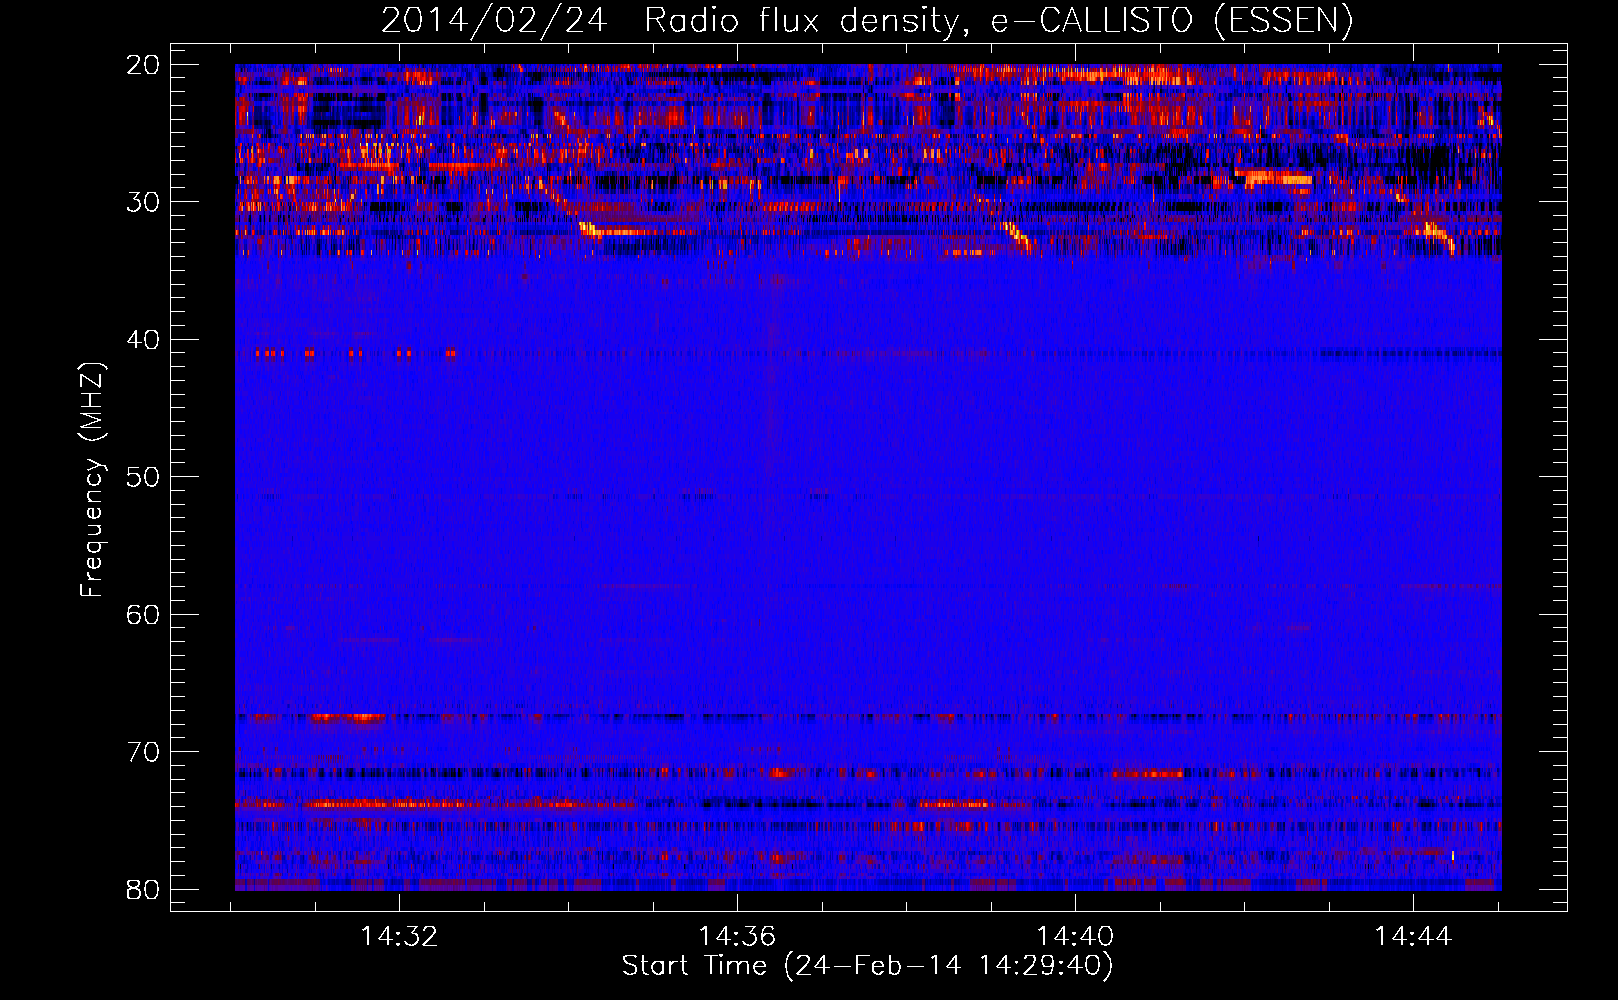Click the plot title "2014/02/24 Radio flux density, e-CALLISTO (ESSEN)"
The image size is (1618, 1000).
[x=867, y=20]
